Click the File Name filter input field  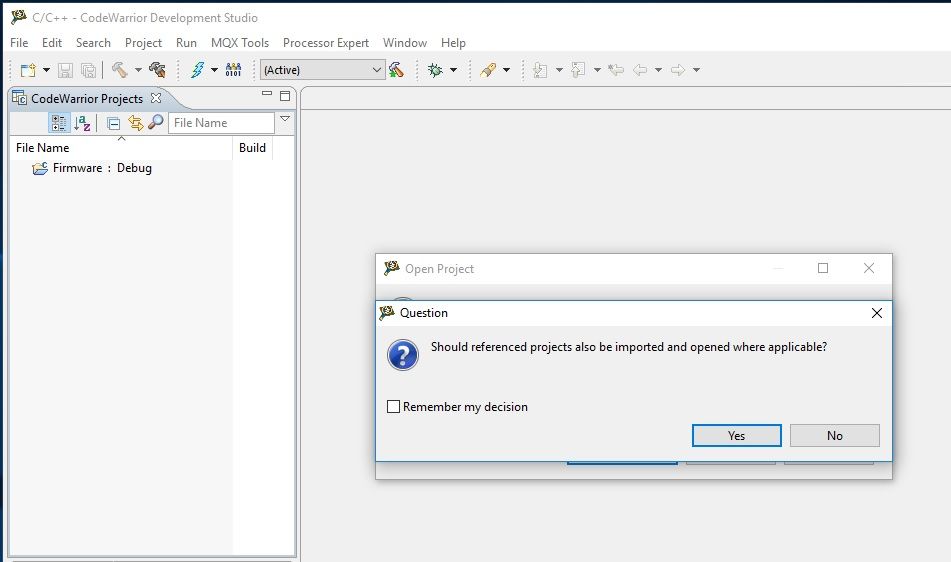pyautogui.click(x=221, y=123)
